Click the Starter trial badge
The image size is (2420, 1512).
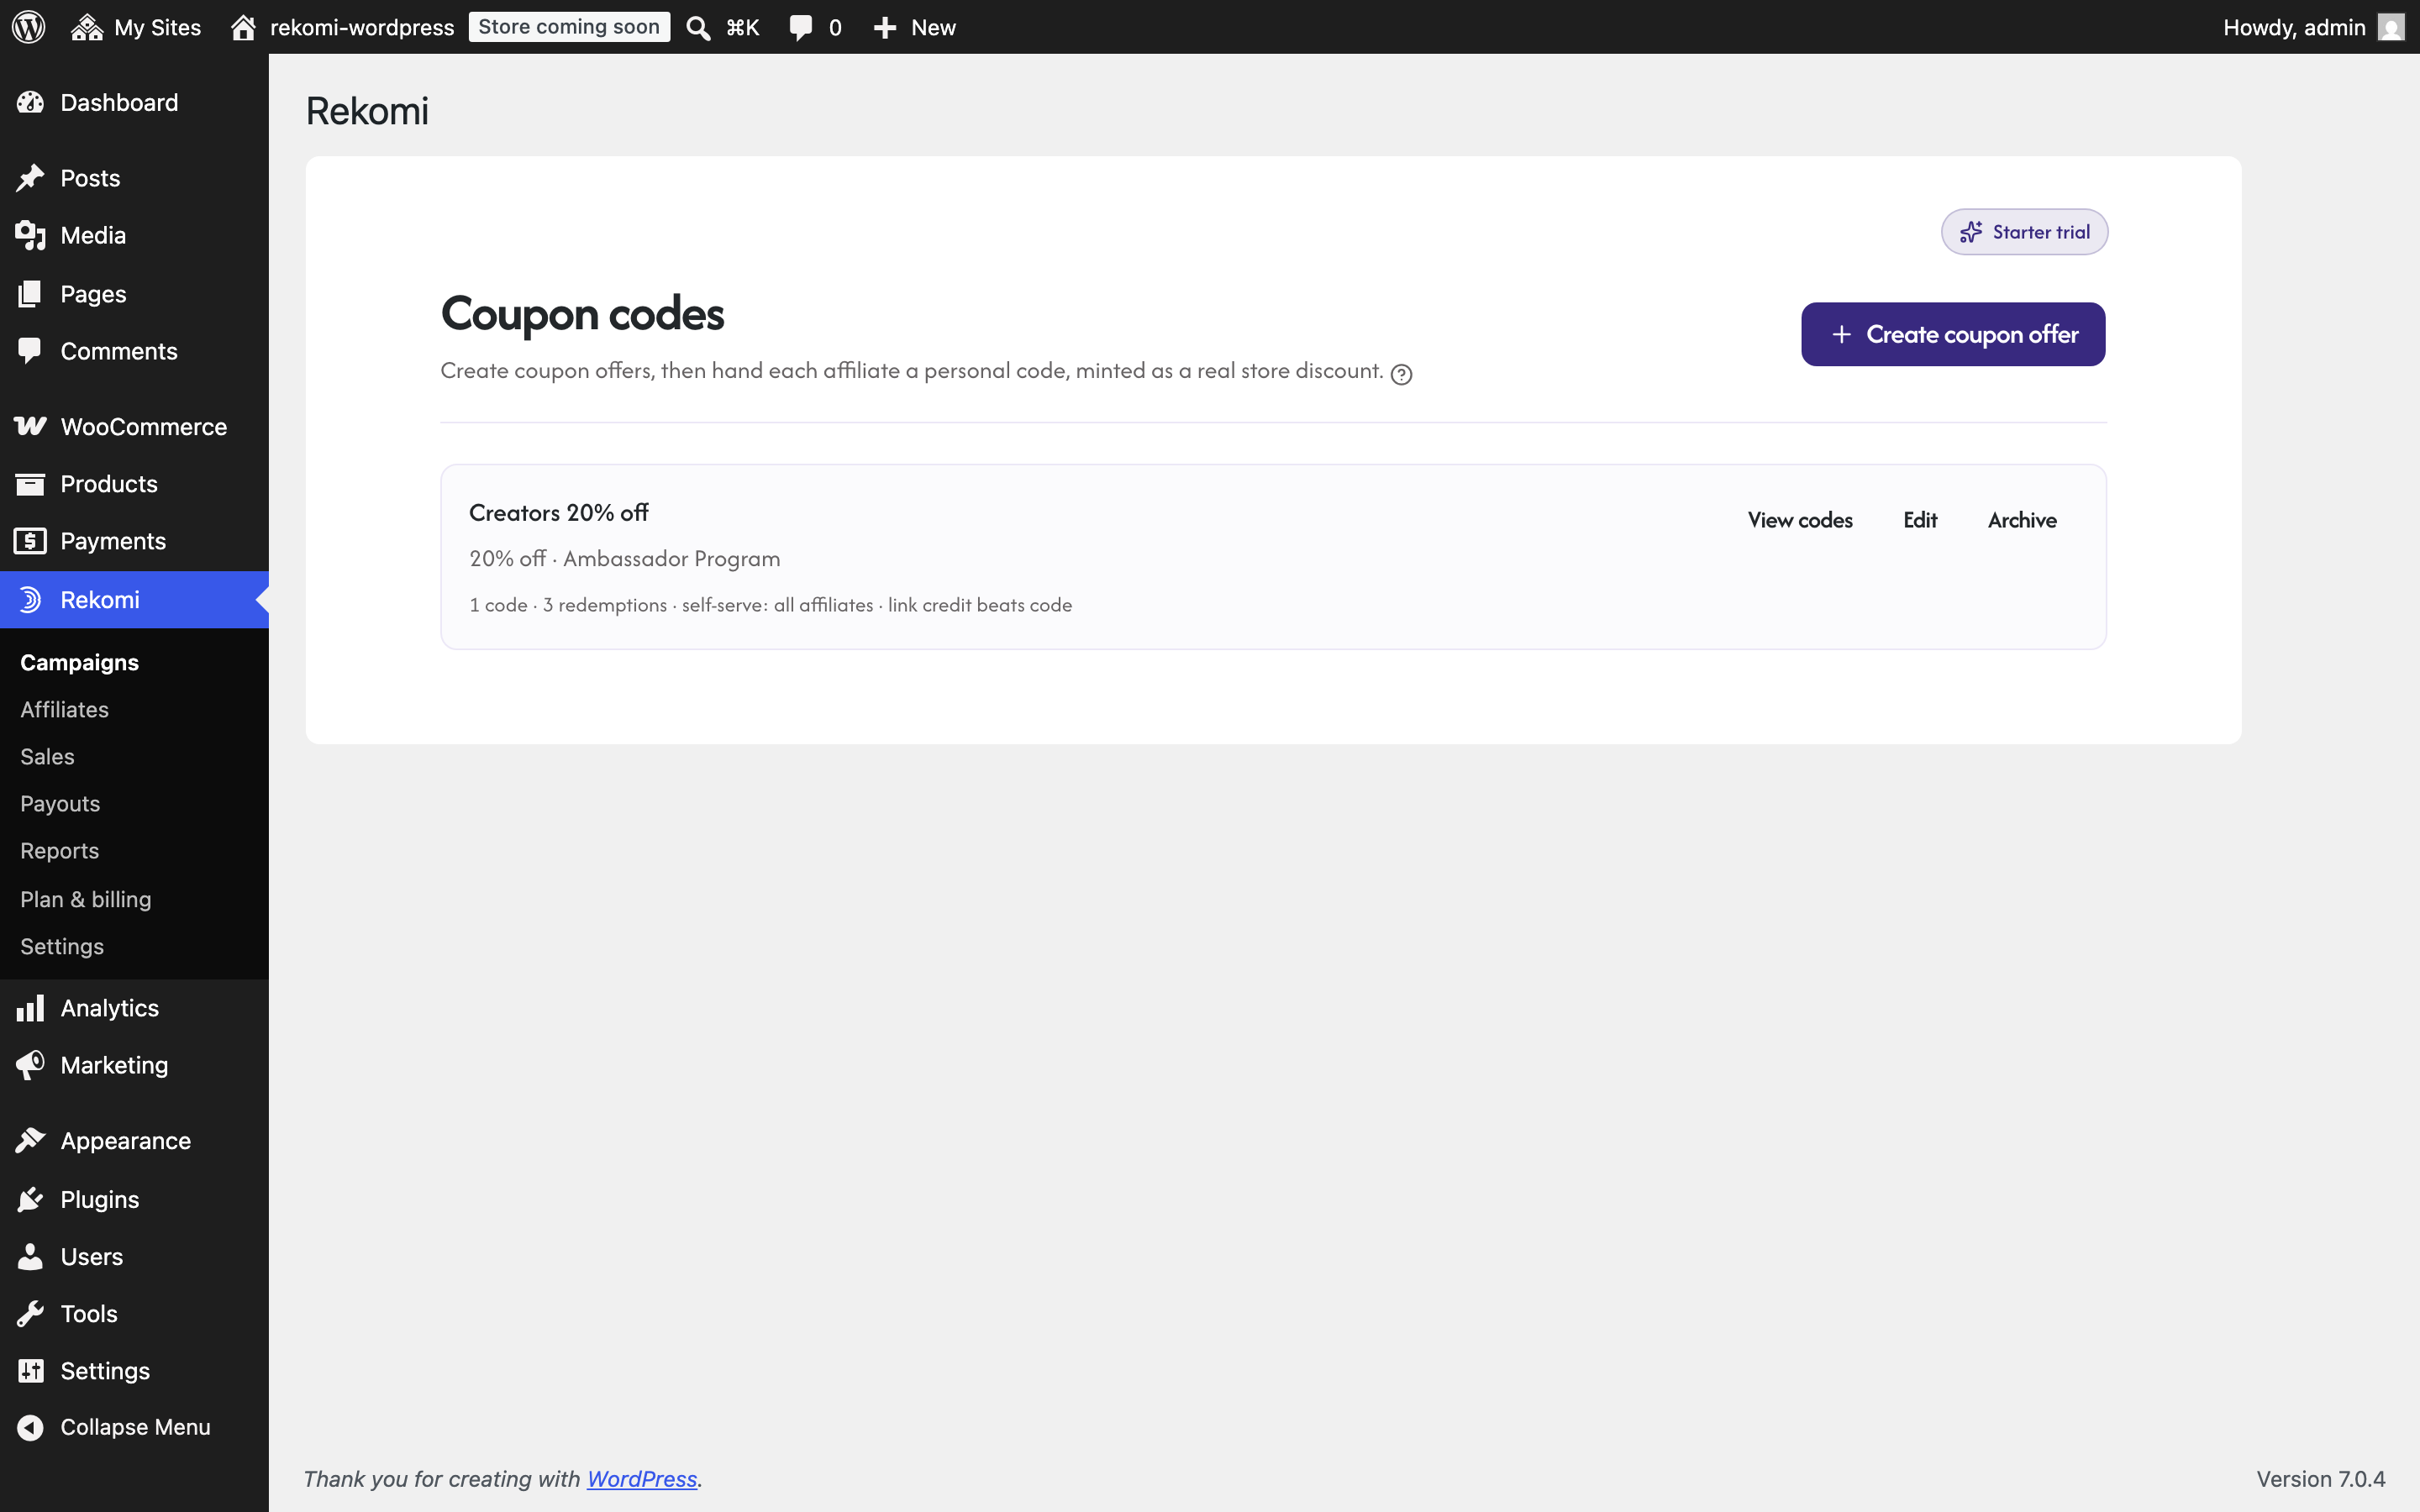[x=2024, y=232]
